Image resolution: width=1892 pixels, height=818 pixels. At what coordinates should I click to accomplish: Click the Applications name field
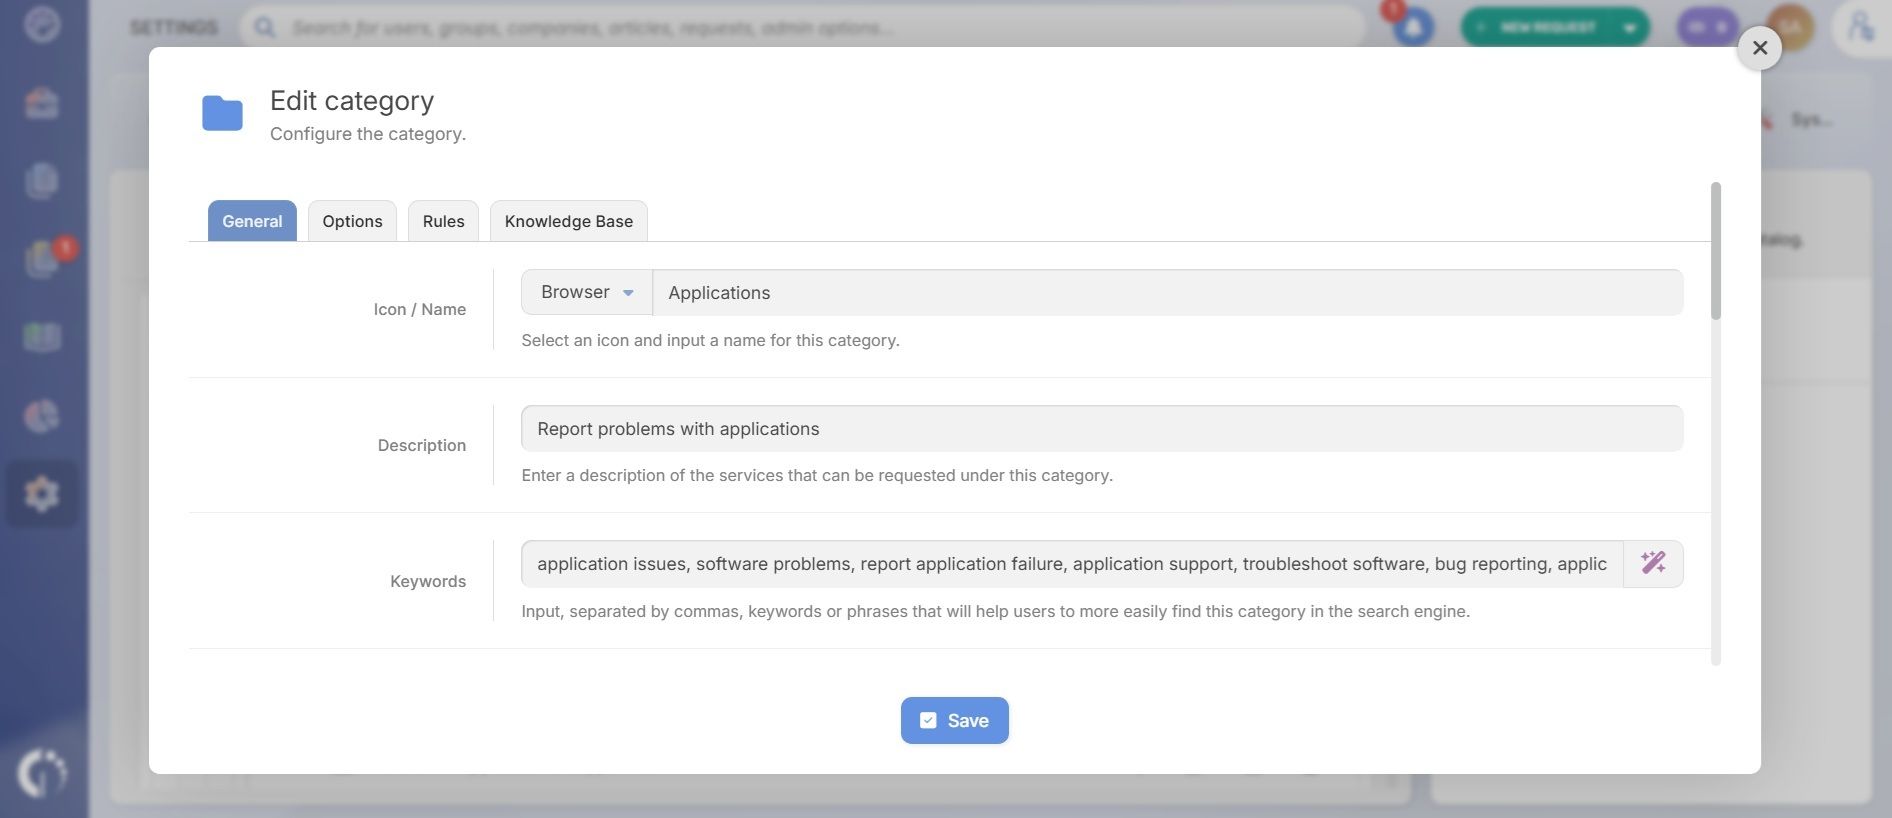coord(1167,292)
